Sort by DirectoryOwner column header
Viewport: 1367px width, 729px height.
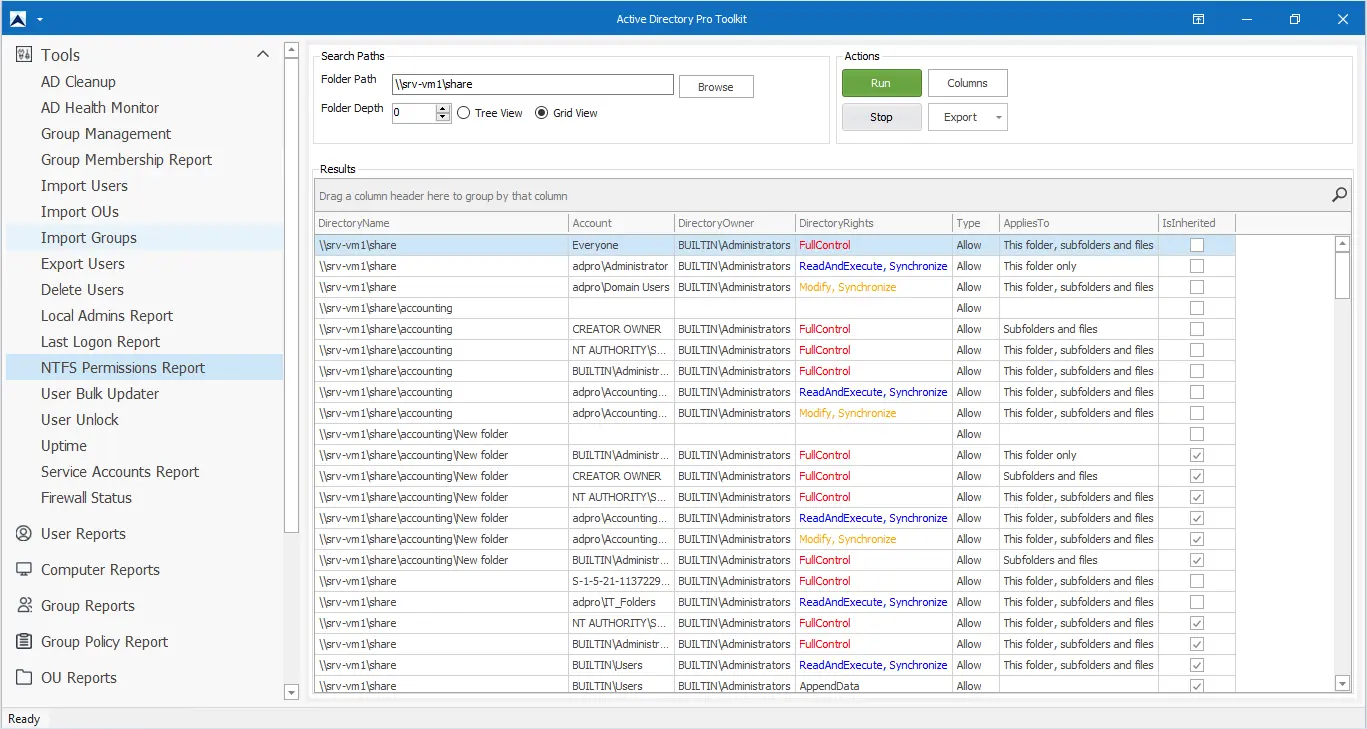tap(734, 223)
